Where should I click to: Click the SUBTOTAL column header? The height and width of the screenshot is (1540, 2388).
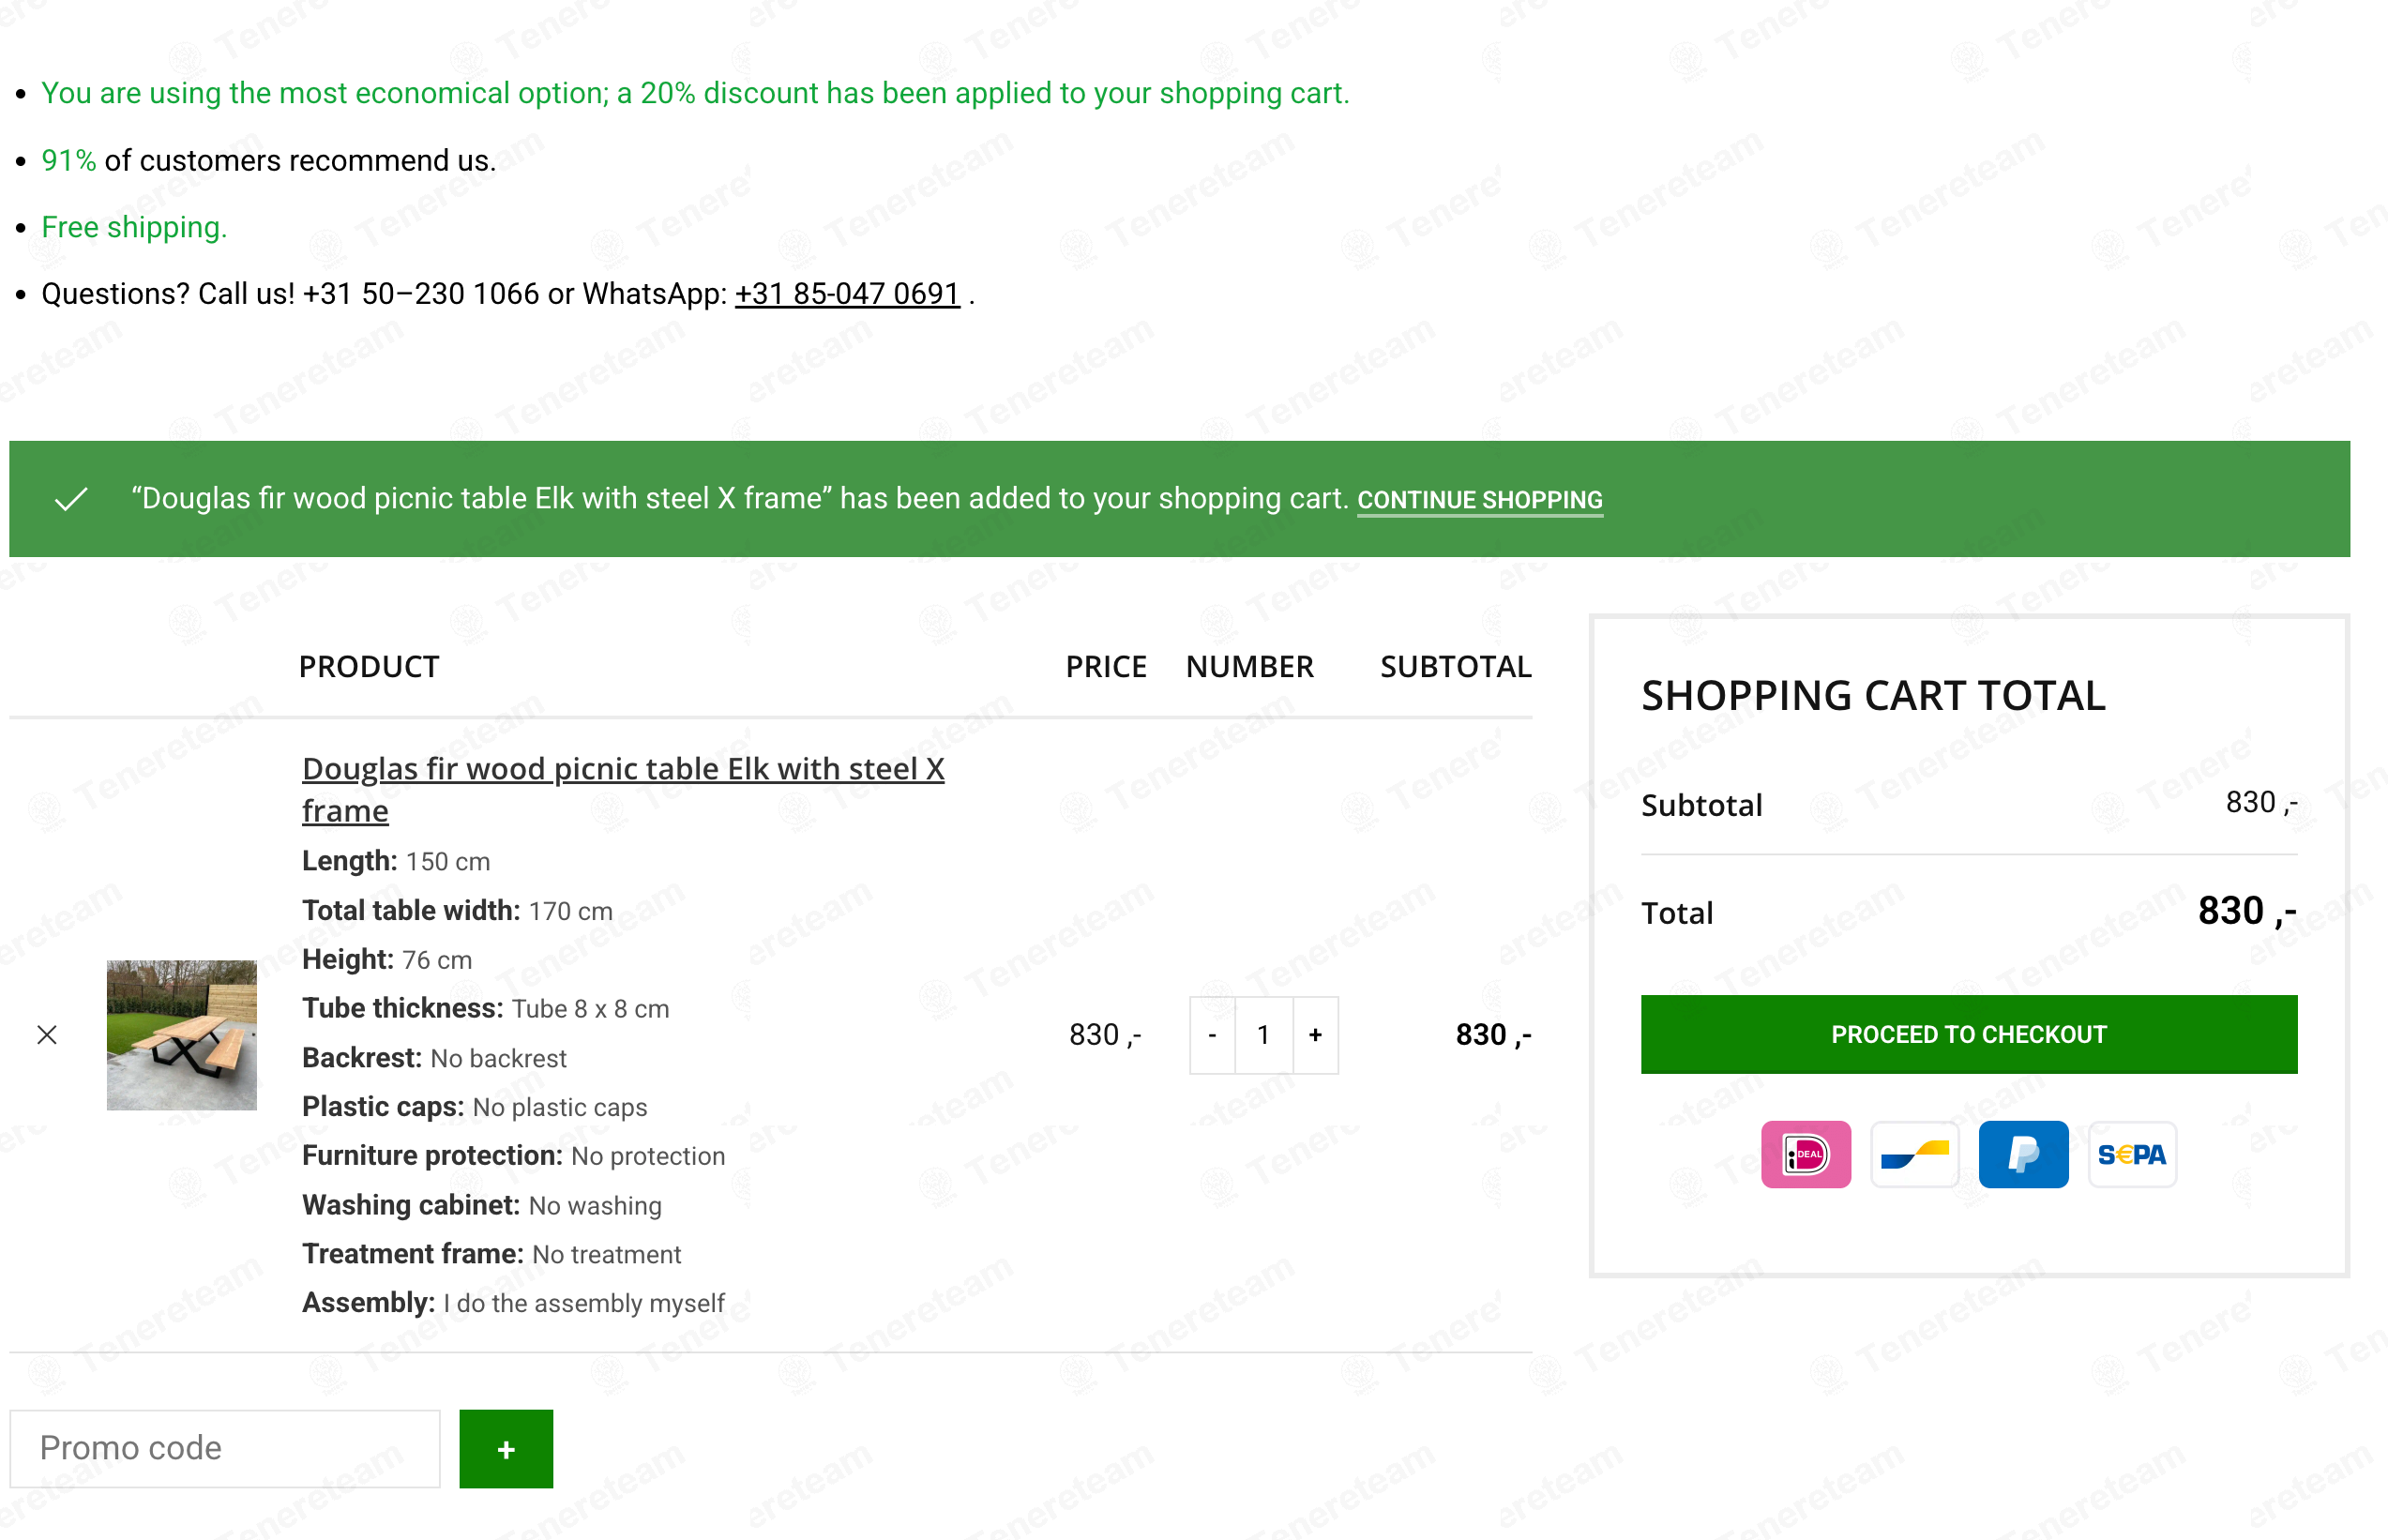coord(1456,667)
